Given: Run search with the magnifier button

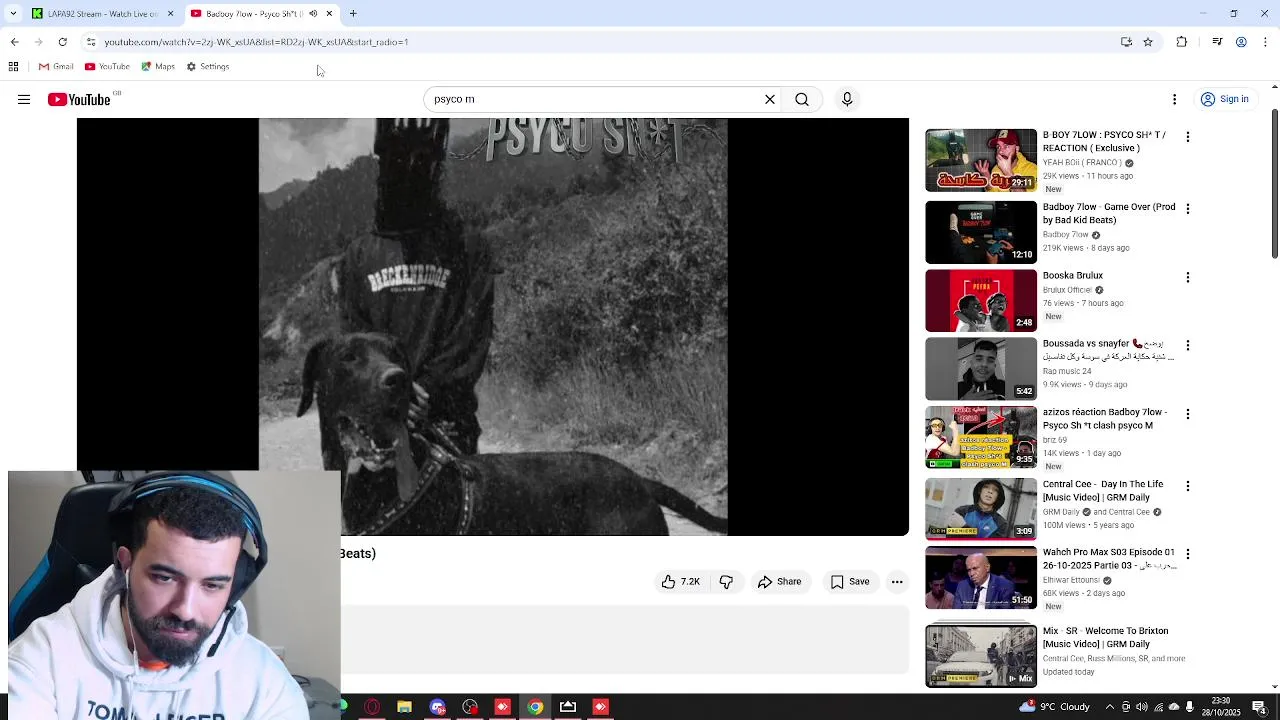Looking at the screenshot, I should coord(802,99).
